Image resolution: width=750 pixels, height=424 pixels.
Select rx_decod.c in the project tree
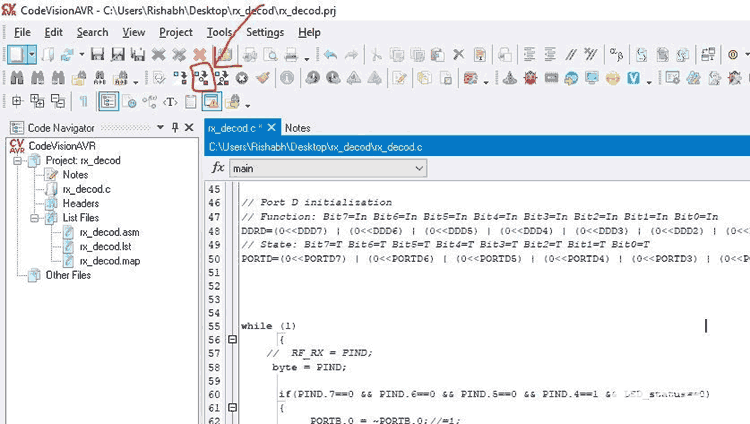click(x=87, y=190)
